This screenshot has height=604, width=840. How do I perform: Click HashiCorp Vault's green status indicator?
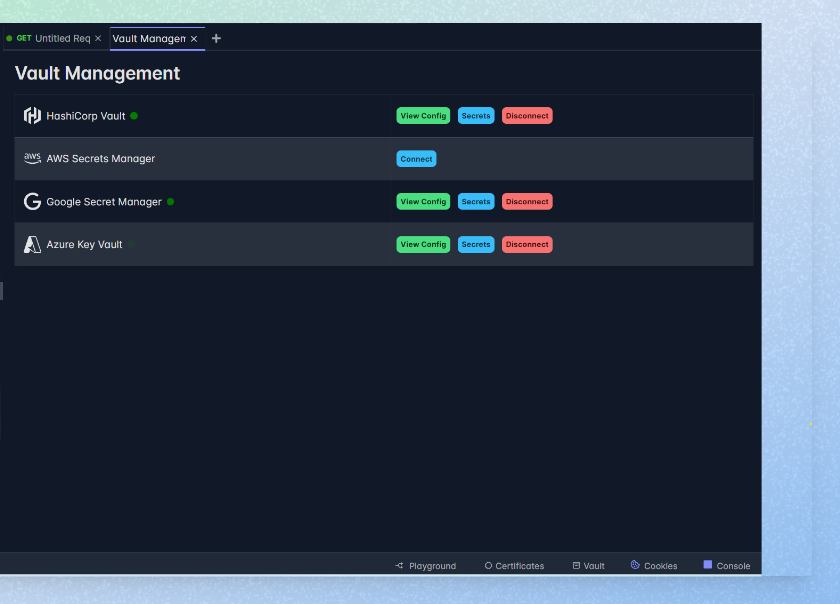(x=133, y=115)
